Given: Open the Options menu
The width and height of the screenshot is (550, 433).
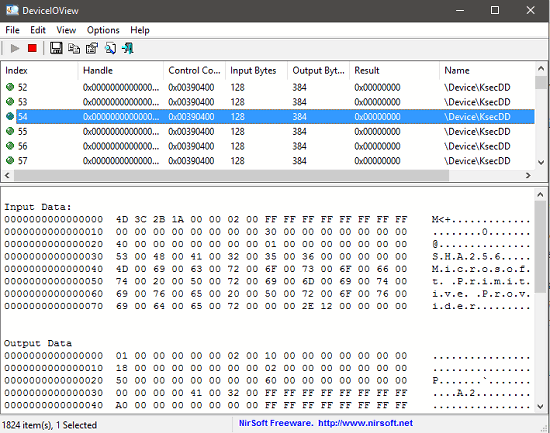Looking at the screenshot, I should (x=103, y=30).
